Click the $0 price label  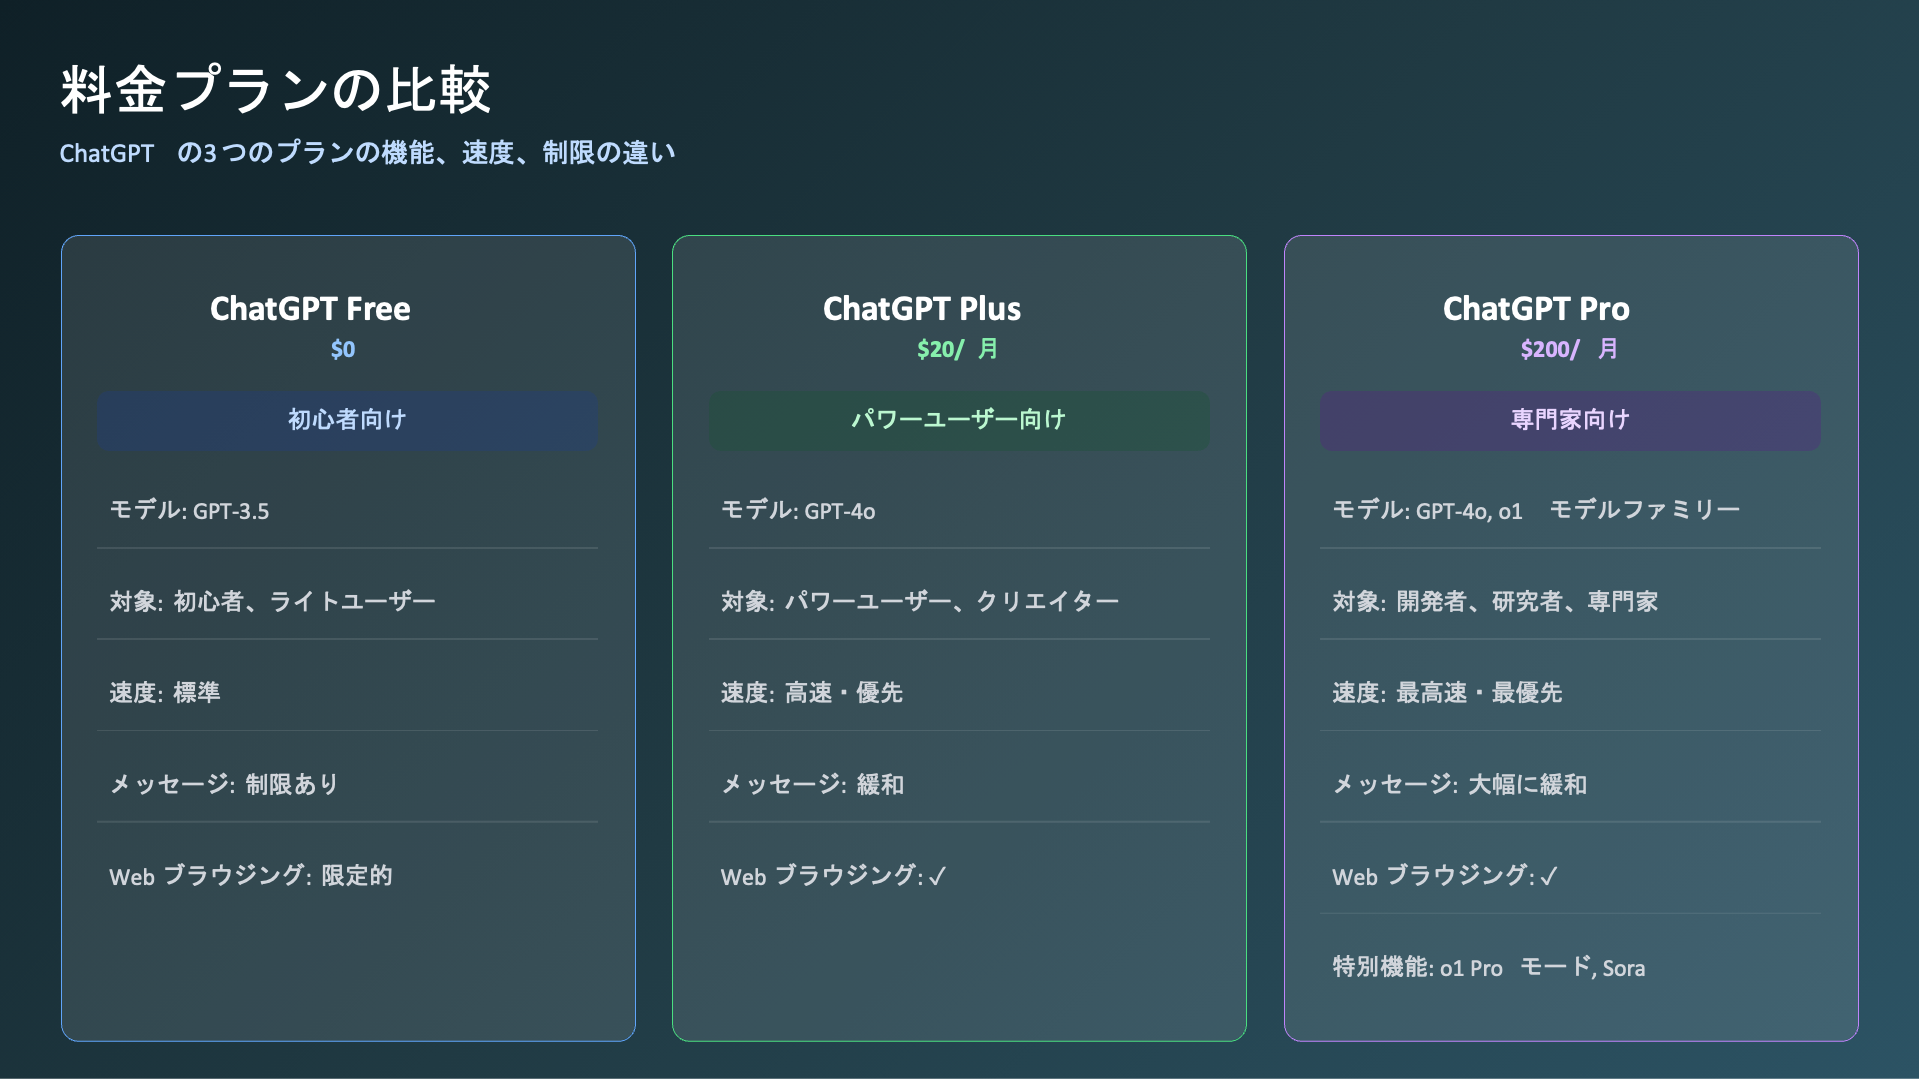click(343, 349)
